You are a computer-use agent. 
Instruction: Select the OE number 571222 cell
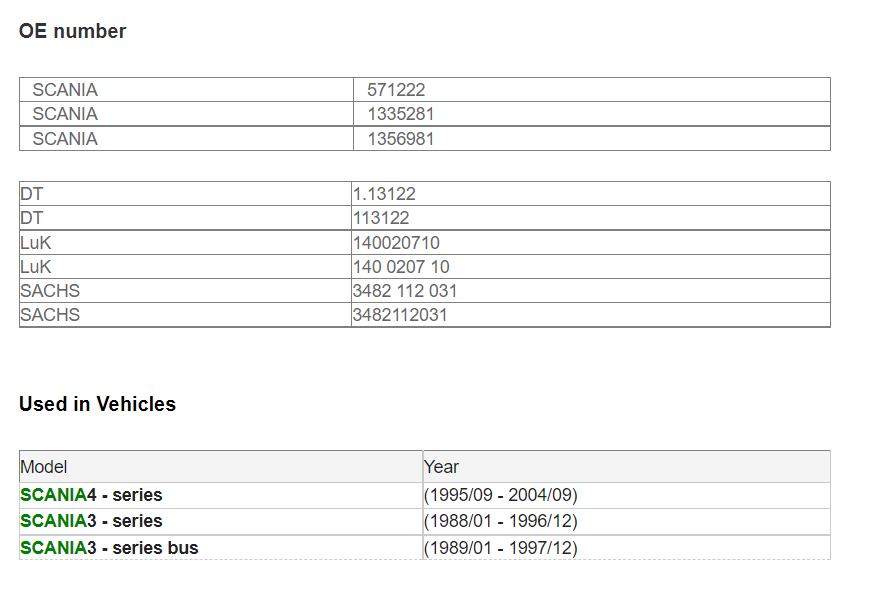coord(592,90)
